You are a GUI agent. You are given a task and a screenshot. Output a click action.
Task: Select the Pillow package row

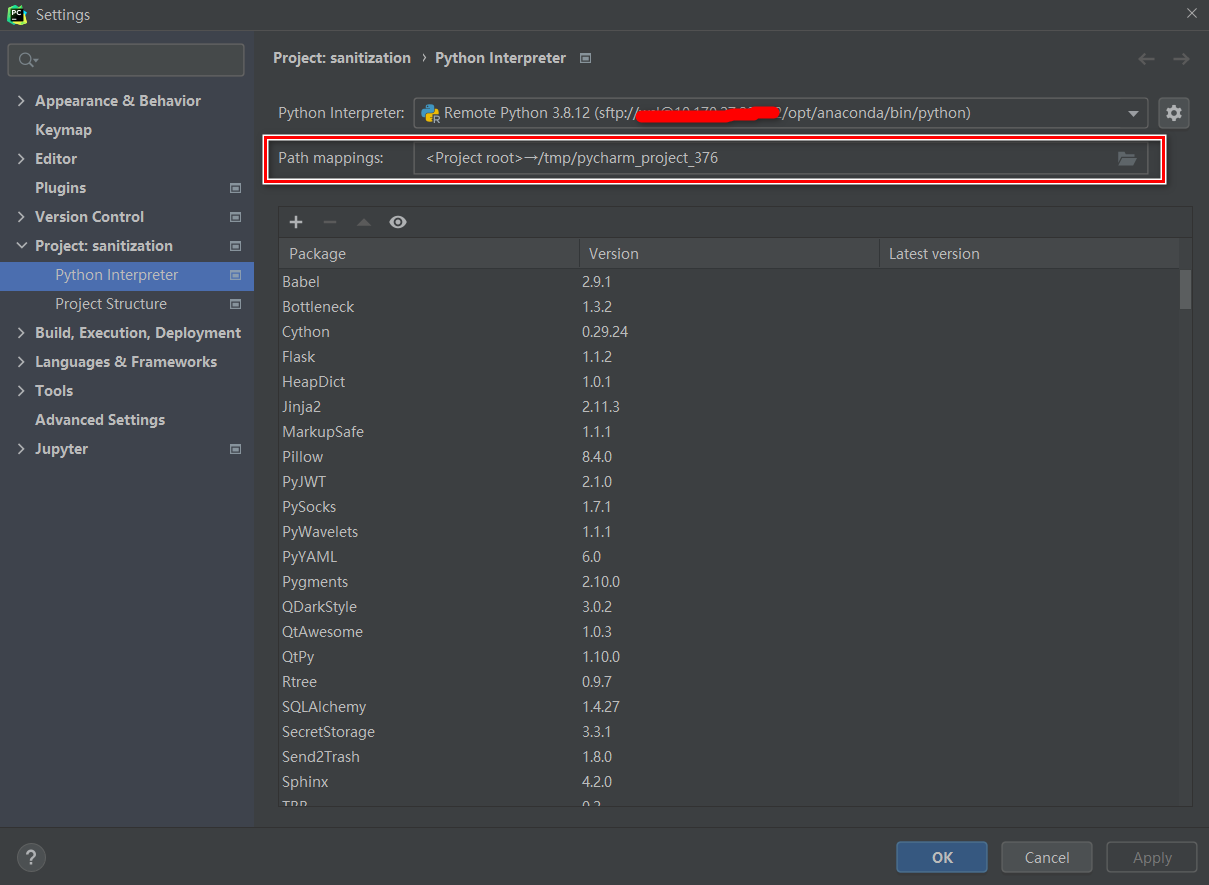(729, 457)
